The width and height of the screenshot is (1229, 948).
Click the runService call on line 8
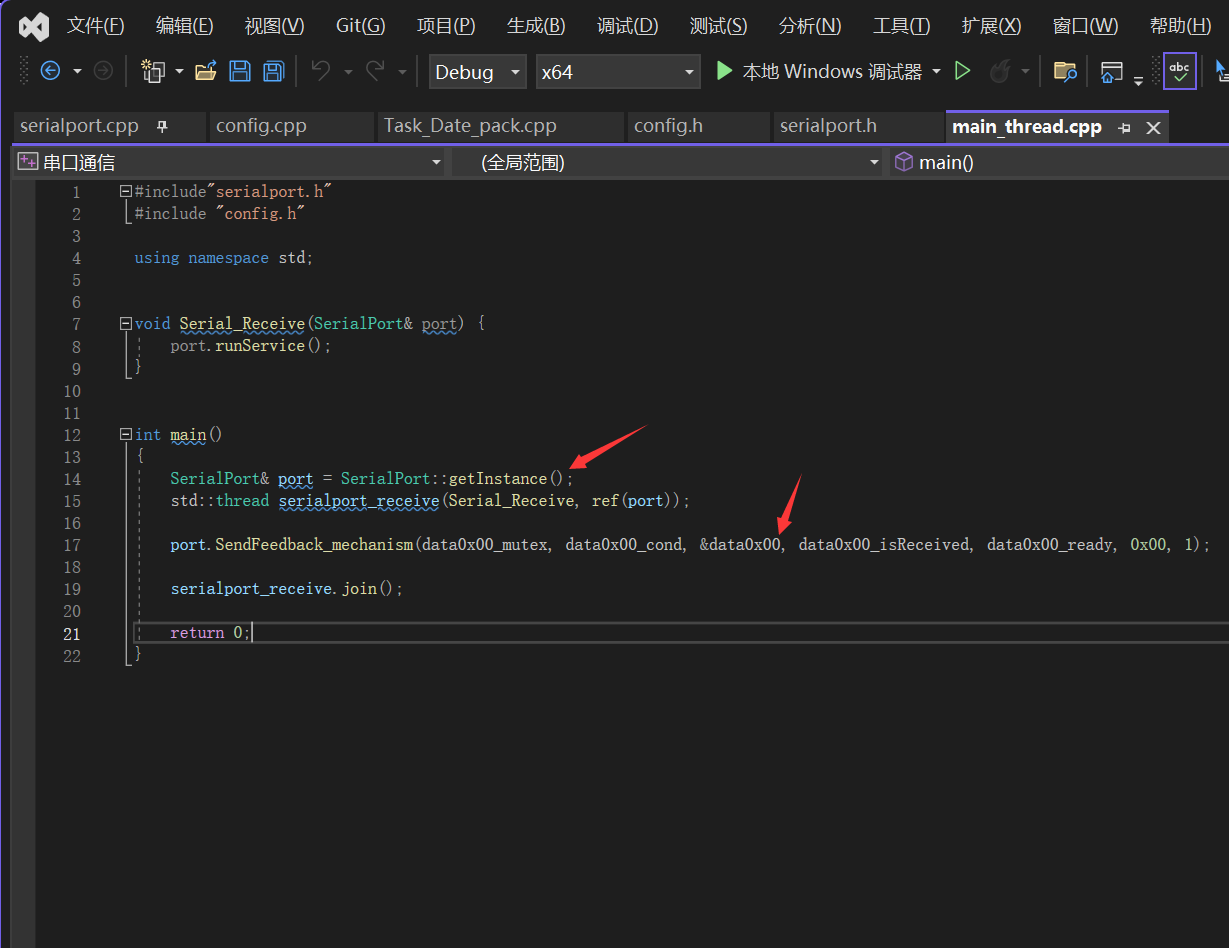click(260, 346)
